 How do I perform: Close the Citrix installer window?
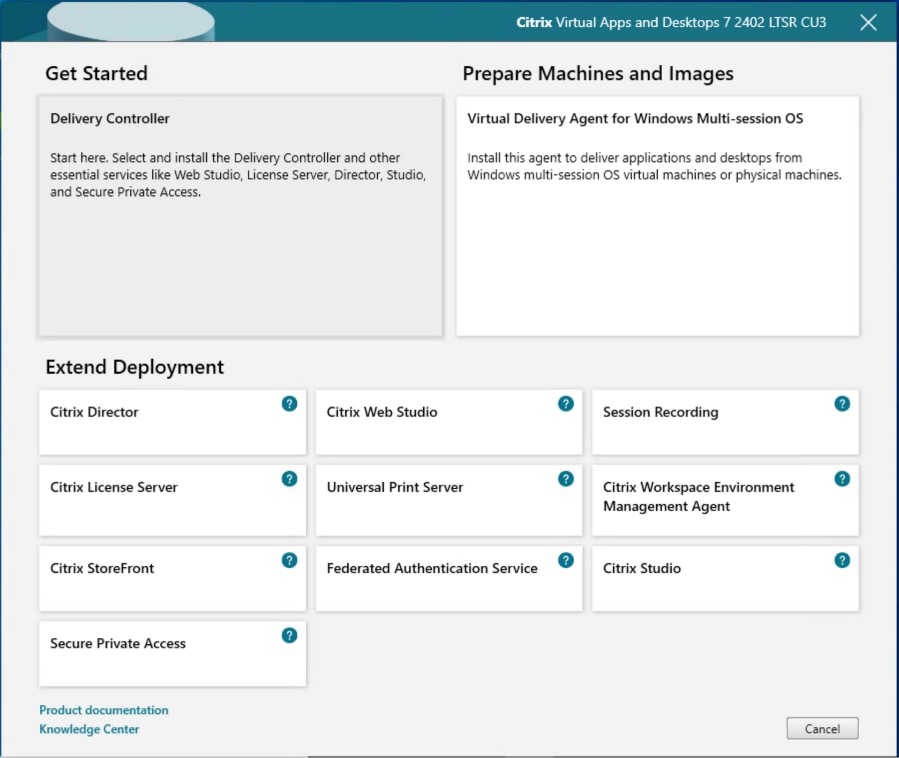[868, 23]
